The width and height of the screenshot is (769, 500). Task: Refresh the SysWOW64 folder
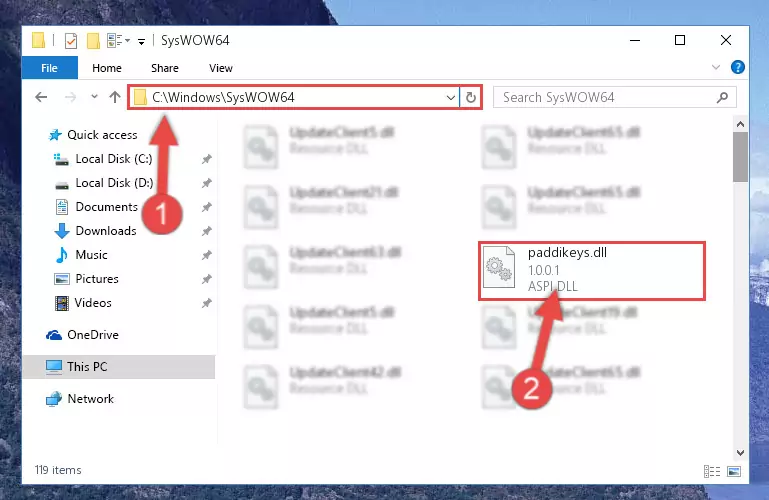pyautogui.click(x=471, y=98)
